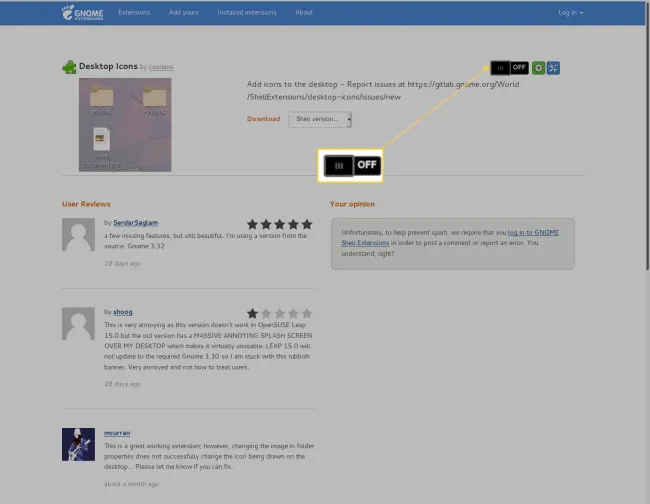650x504 pixels.
Task: Click SerdarSaglam's five-star rating
Action: (279, 224)
